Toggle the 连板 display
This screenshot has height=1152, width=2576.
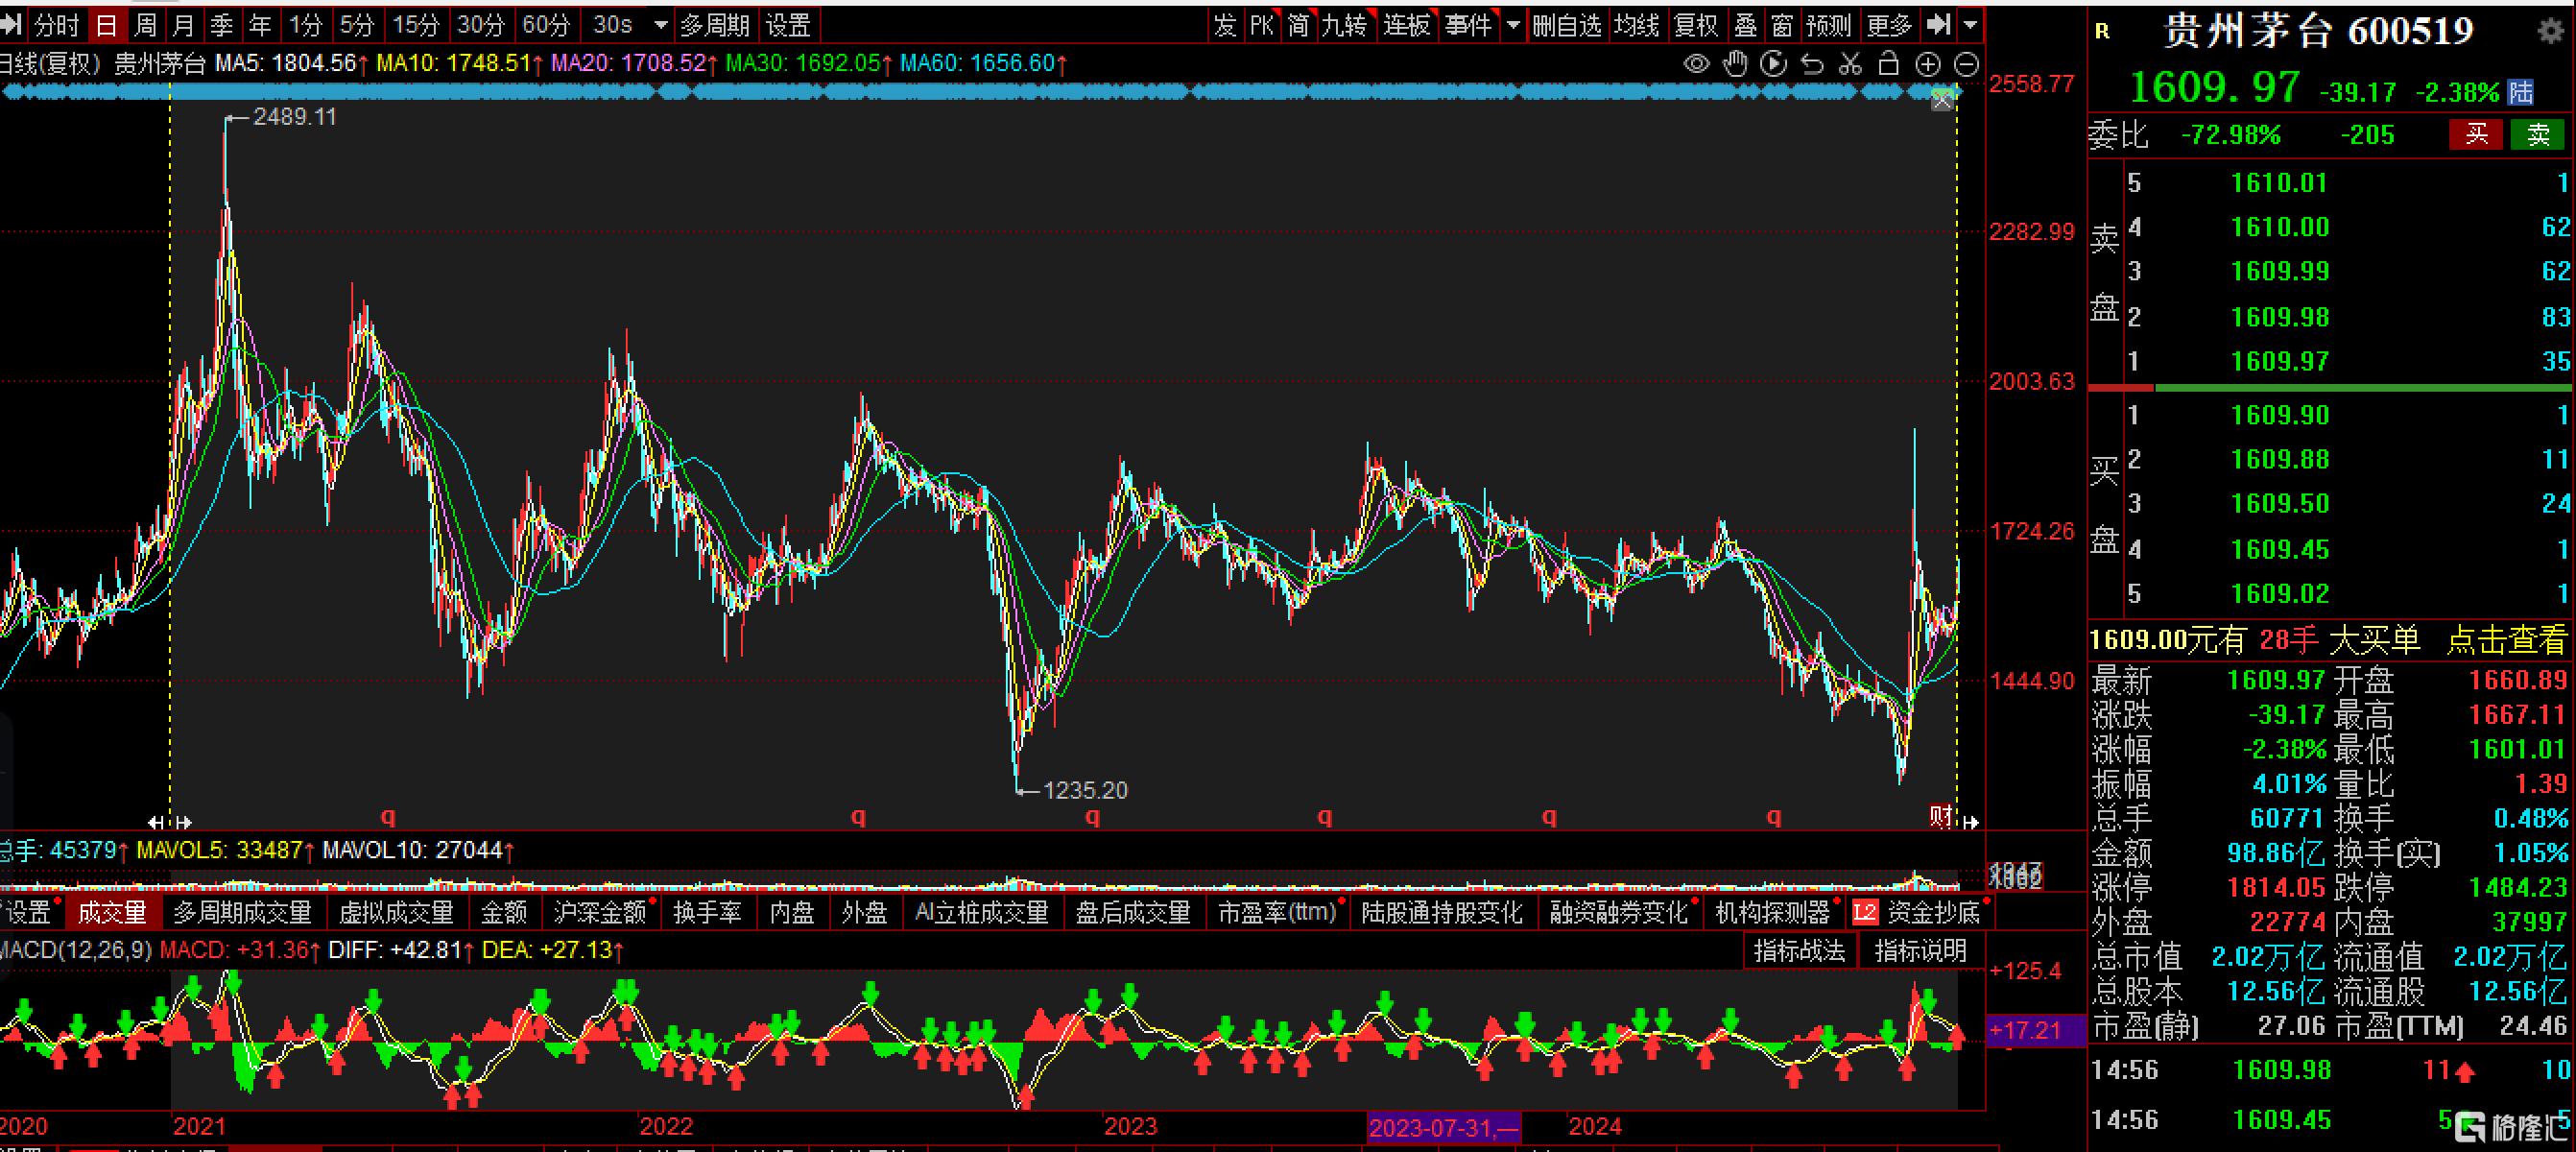click(1406, 25)
